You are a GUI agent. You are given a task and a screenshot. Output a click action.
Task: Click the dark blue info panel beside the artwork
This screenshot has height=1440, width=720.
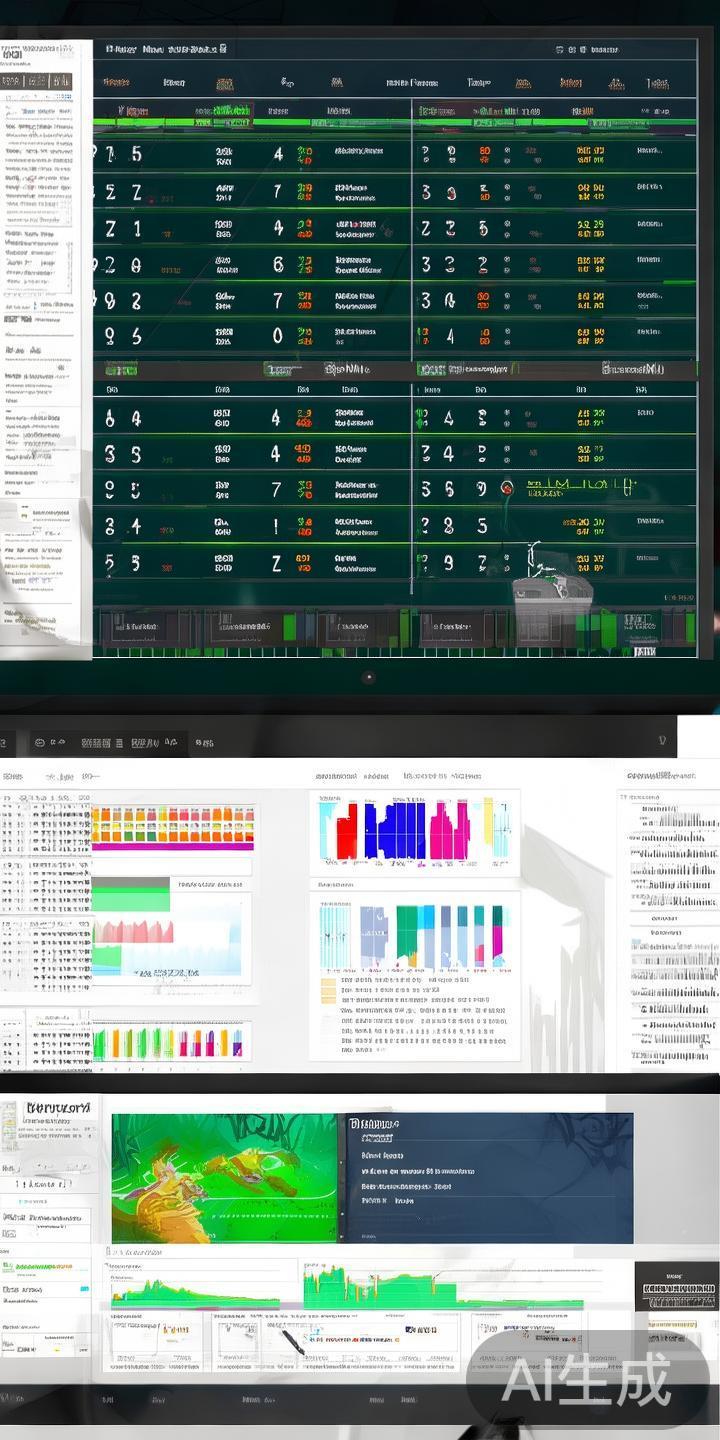tap(489, 1178)
